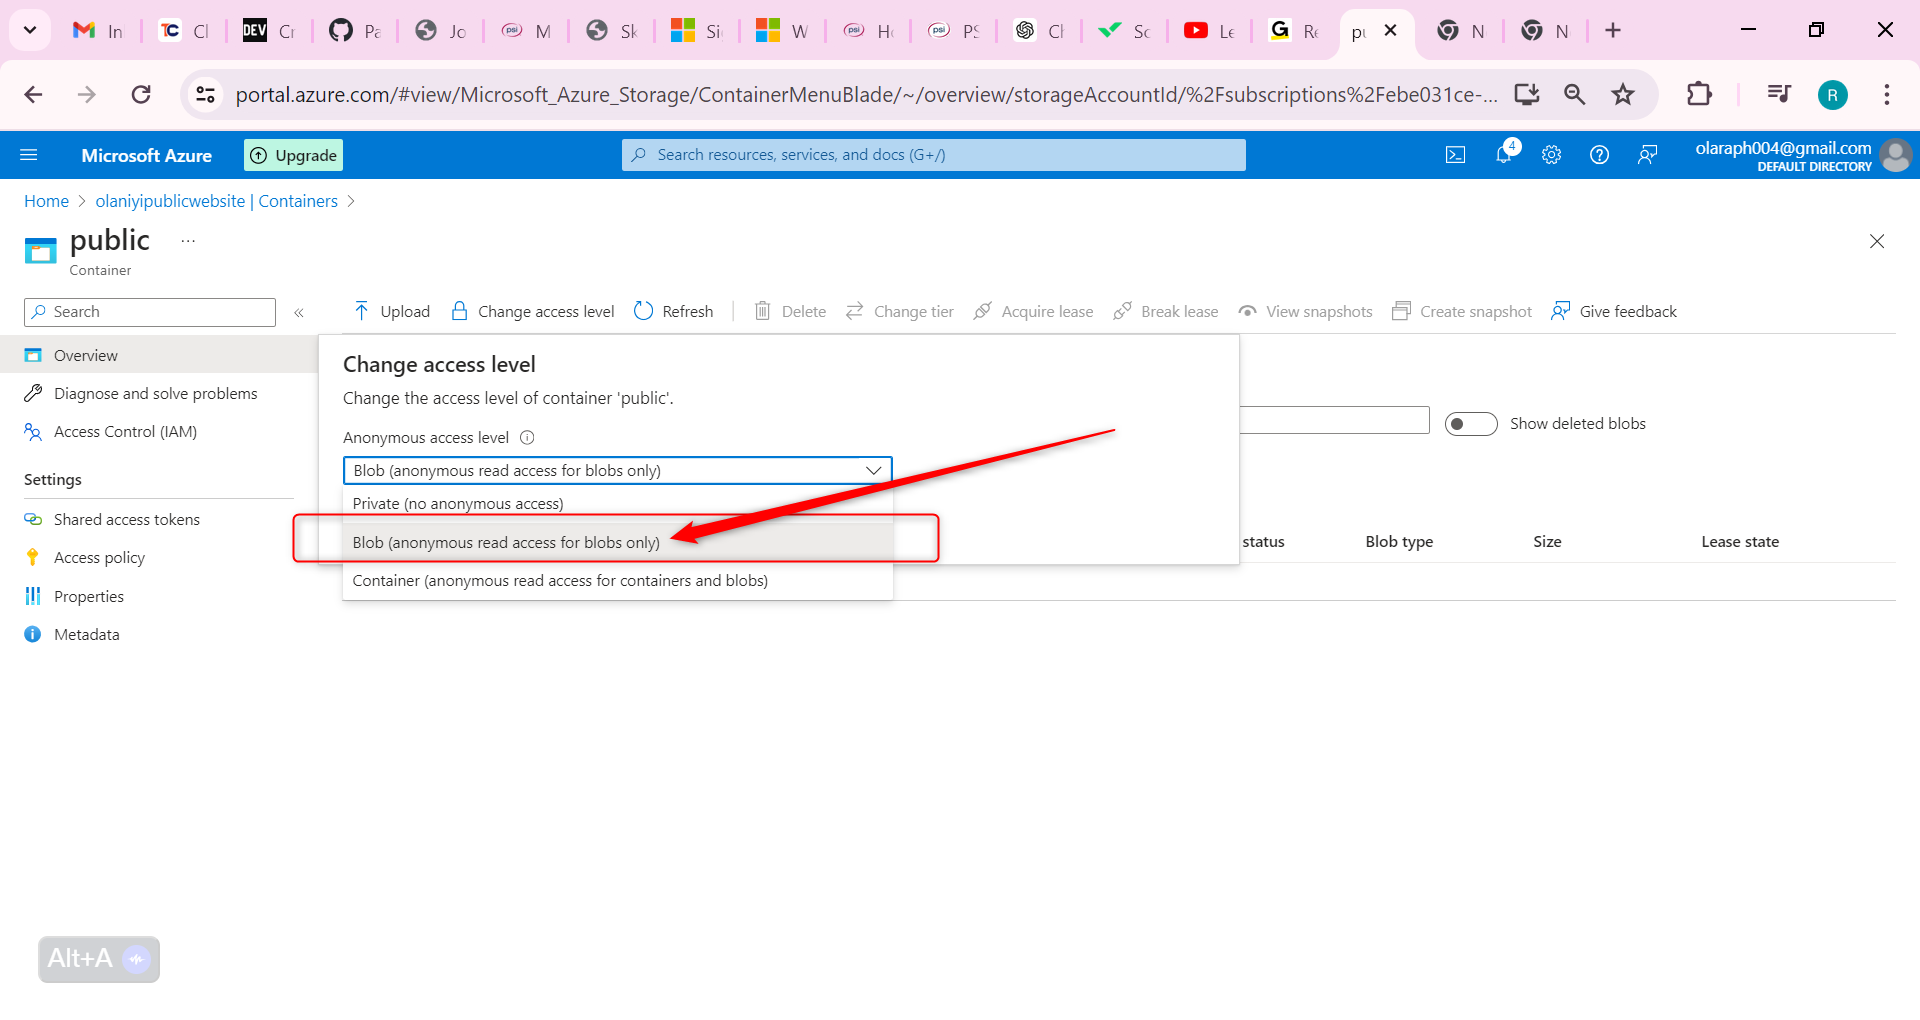Click the Home breadcrumb link
The height and width of the screenshot is (1020, 1920).
pos(46,201)
